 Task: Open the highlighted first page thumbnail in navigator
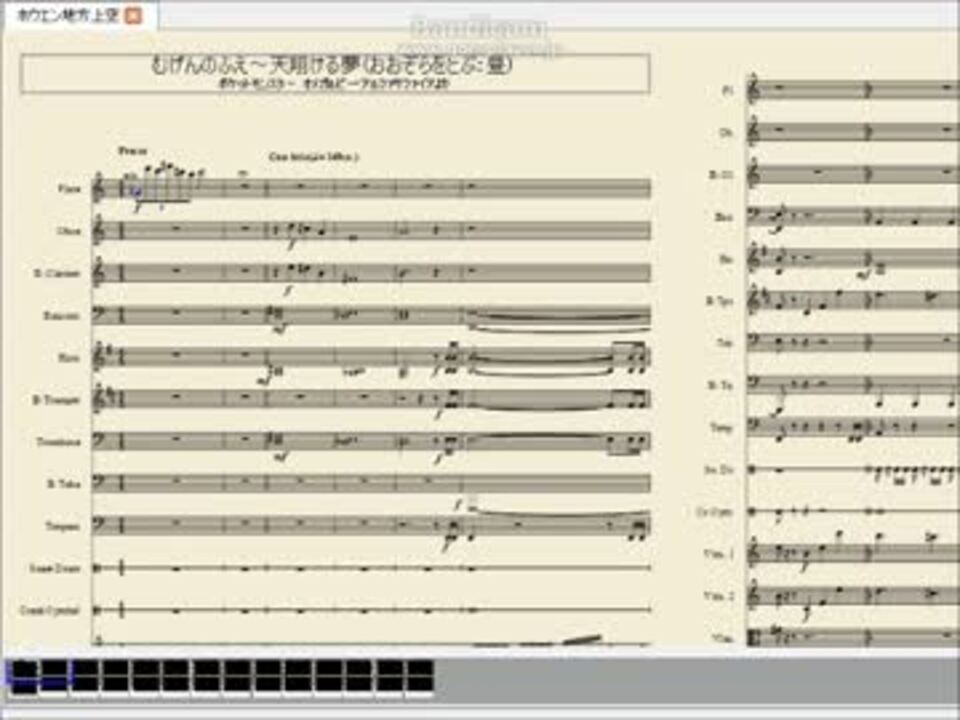click(x=24, y=677)
